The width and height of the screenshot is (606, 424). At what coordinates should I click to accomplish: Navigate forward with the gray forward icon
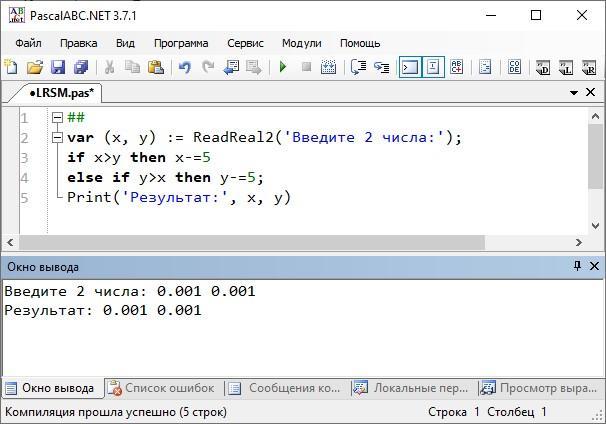(254, 67)
